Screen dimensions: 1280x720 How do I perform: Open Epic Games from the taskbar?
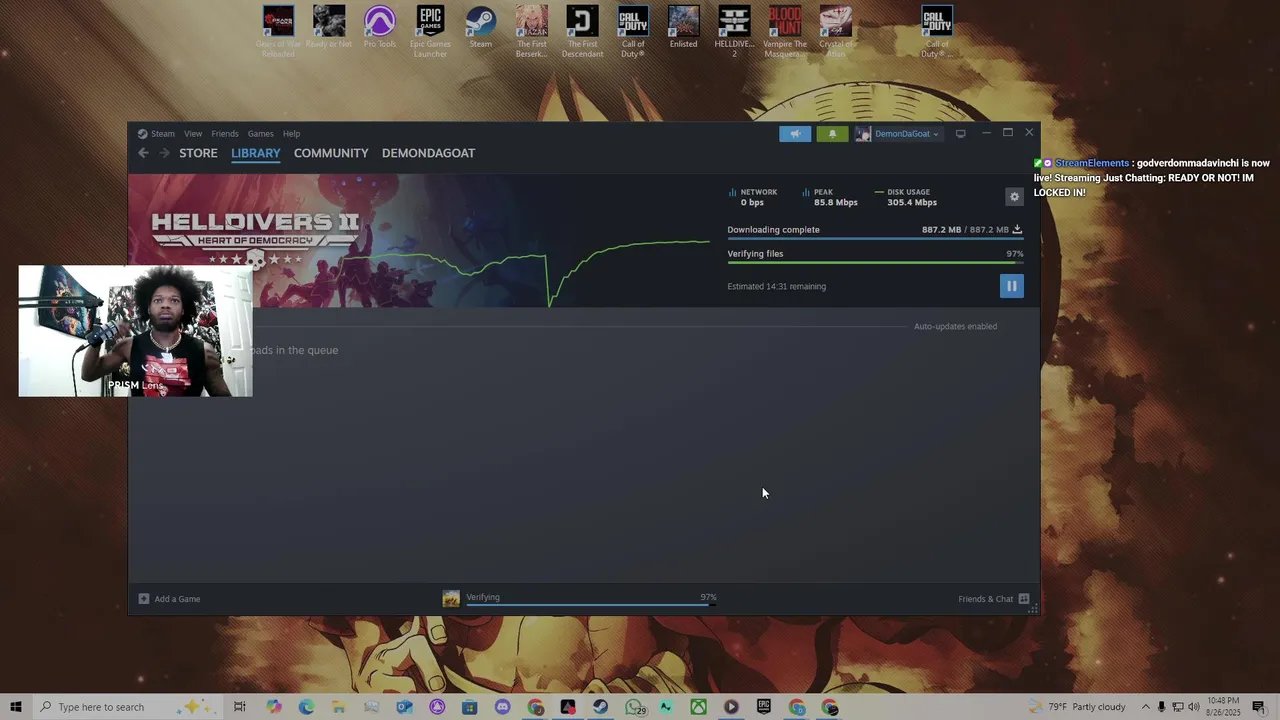[764, 707]
